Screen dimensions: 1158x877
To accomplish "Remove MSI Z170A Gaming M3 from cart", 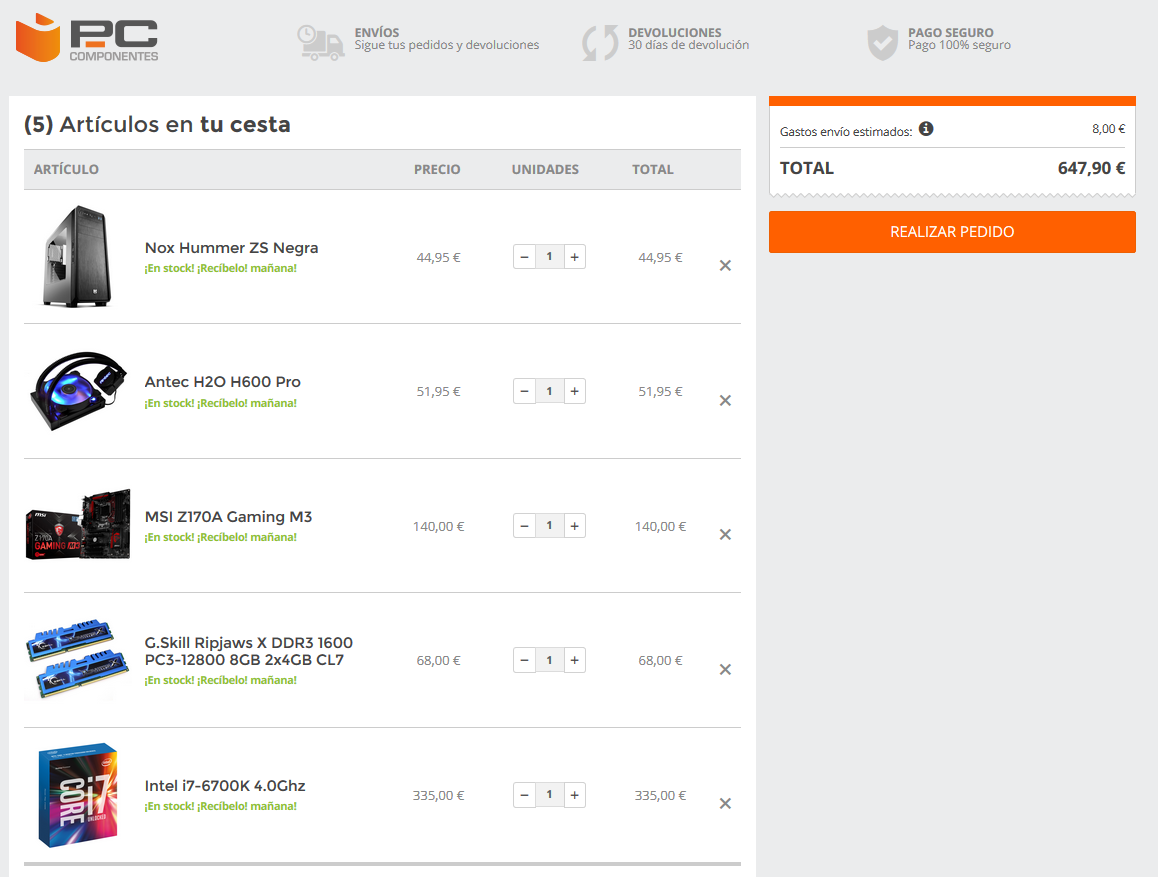I will [725, 534].
